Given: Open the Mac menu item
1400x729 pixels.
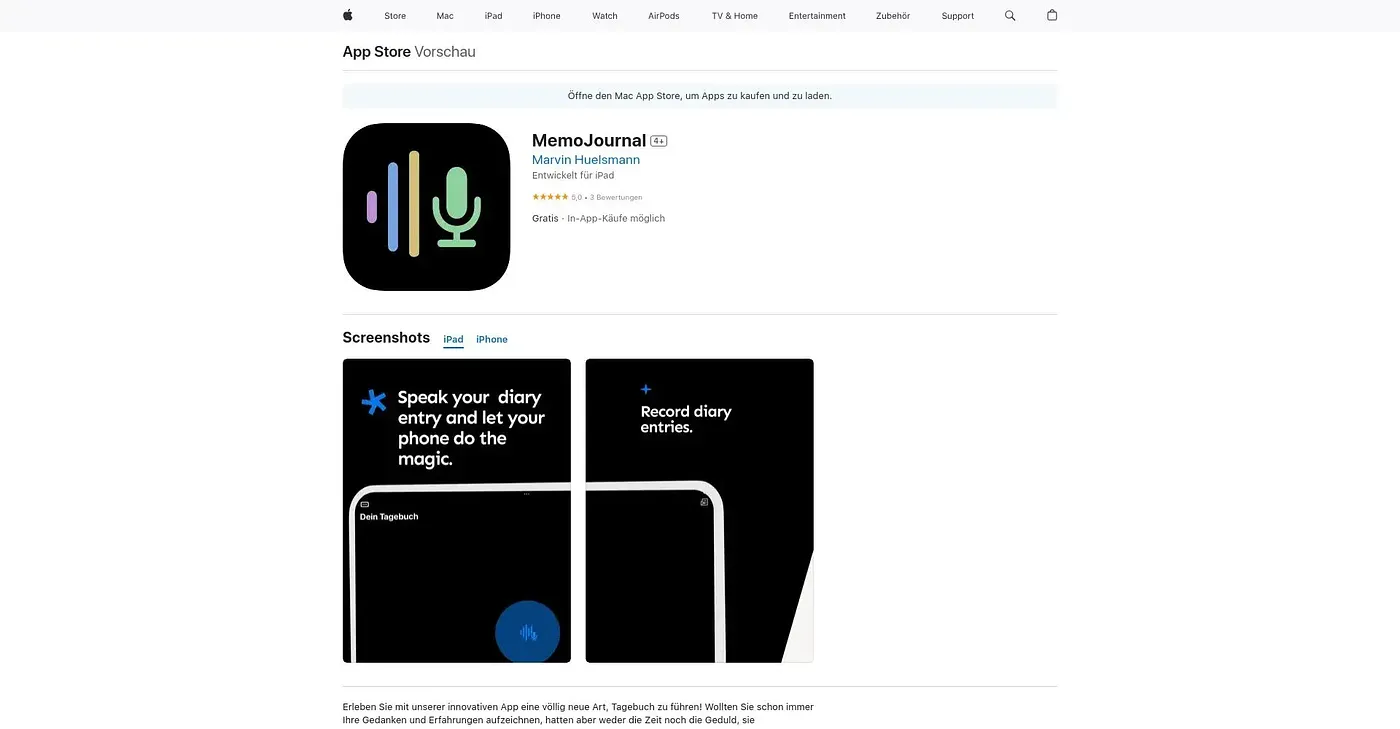Looking at the screenshot, I should click(445, 16).
